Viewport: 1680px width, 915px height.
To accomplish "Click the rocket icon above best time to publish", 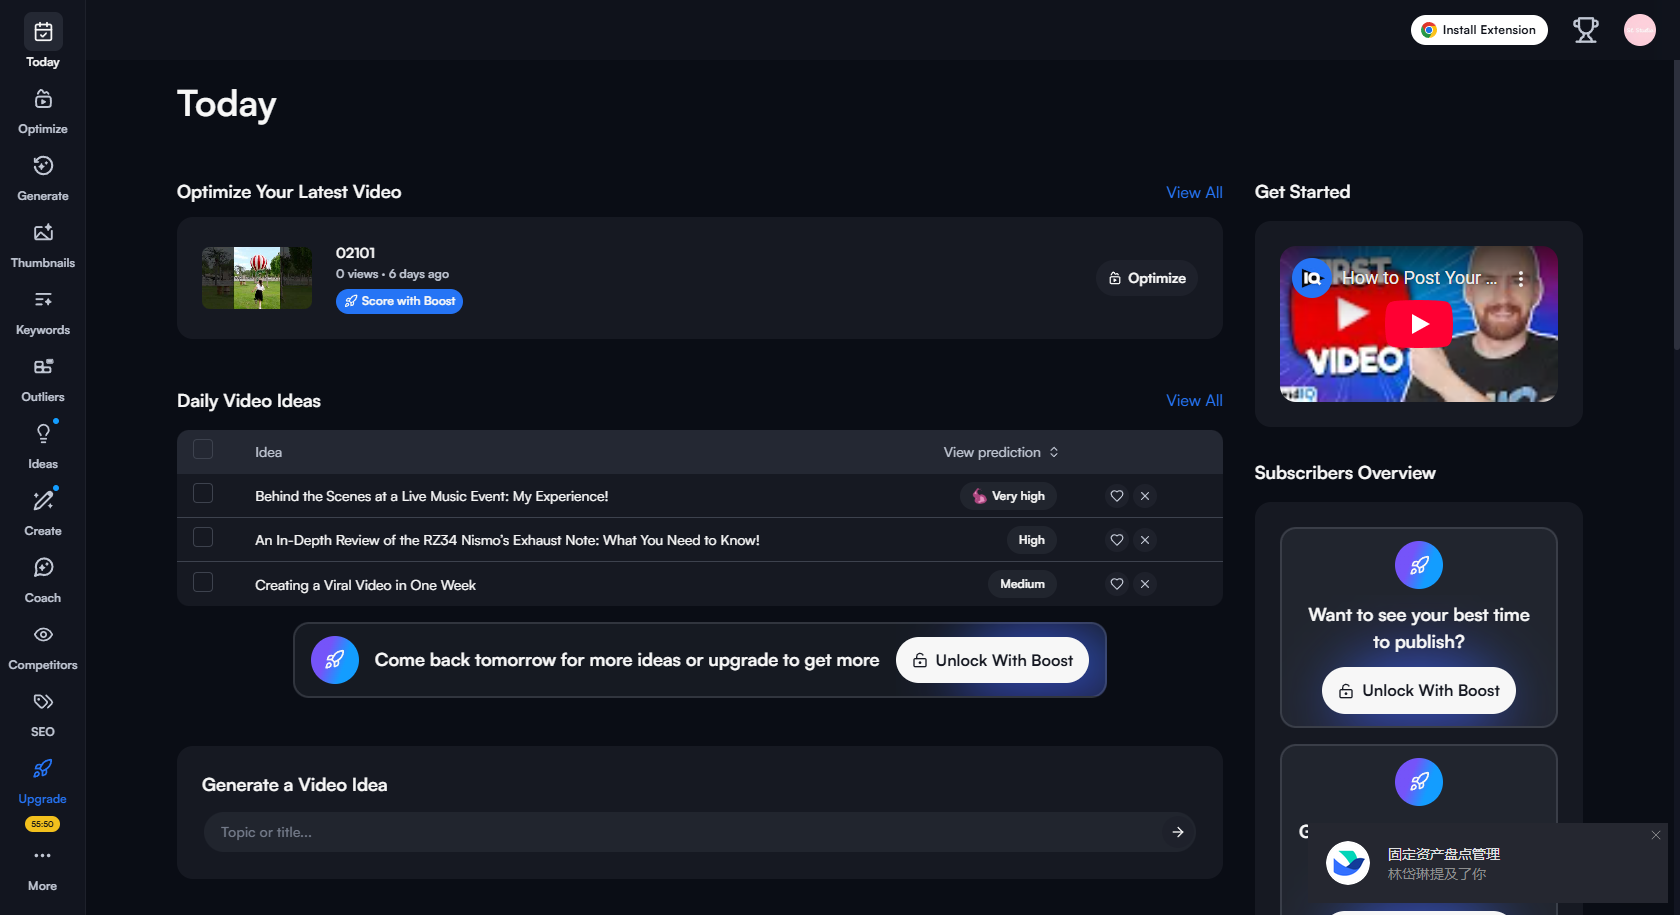I will 1419,565.
